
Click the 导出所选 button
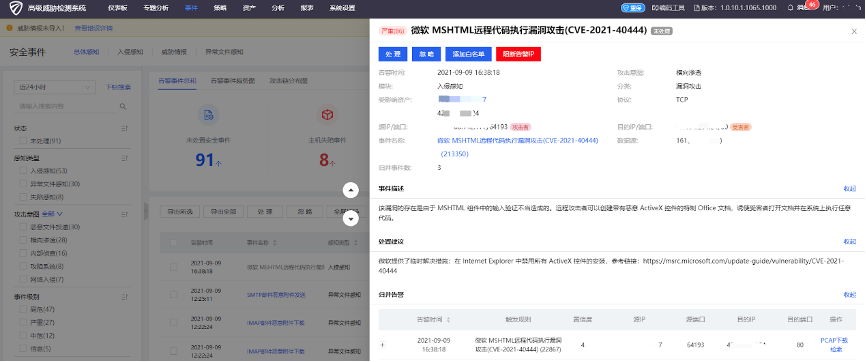pos(179,212)
